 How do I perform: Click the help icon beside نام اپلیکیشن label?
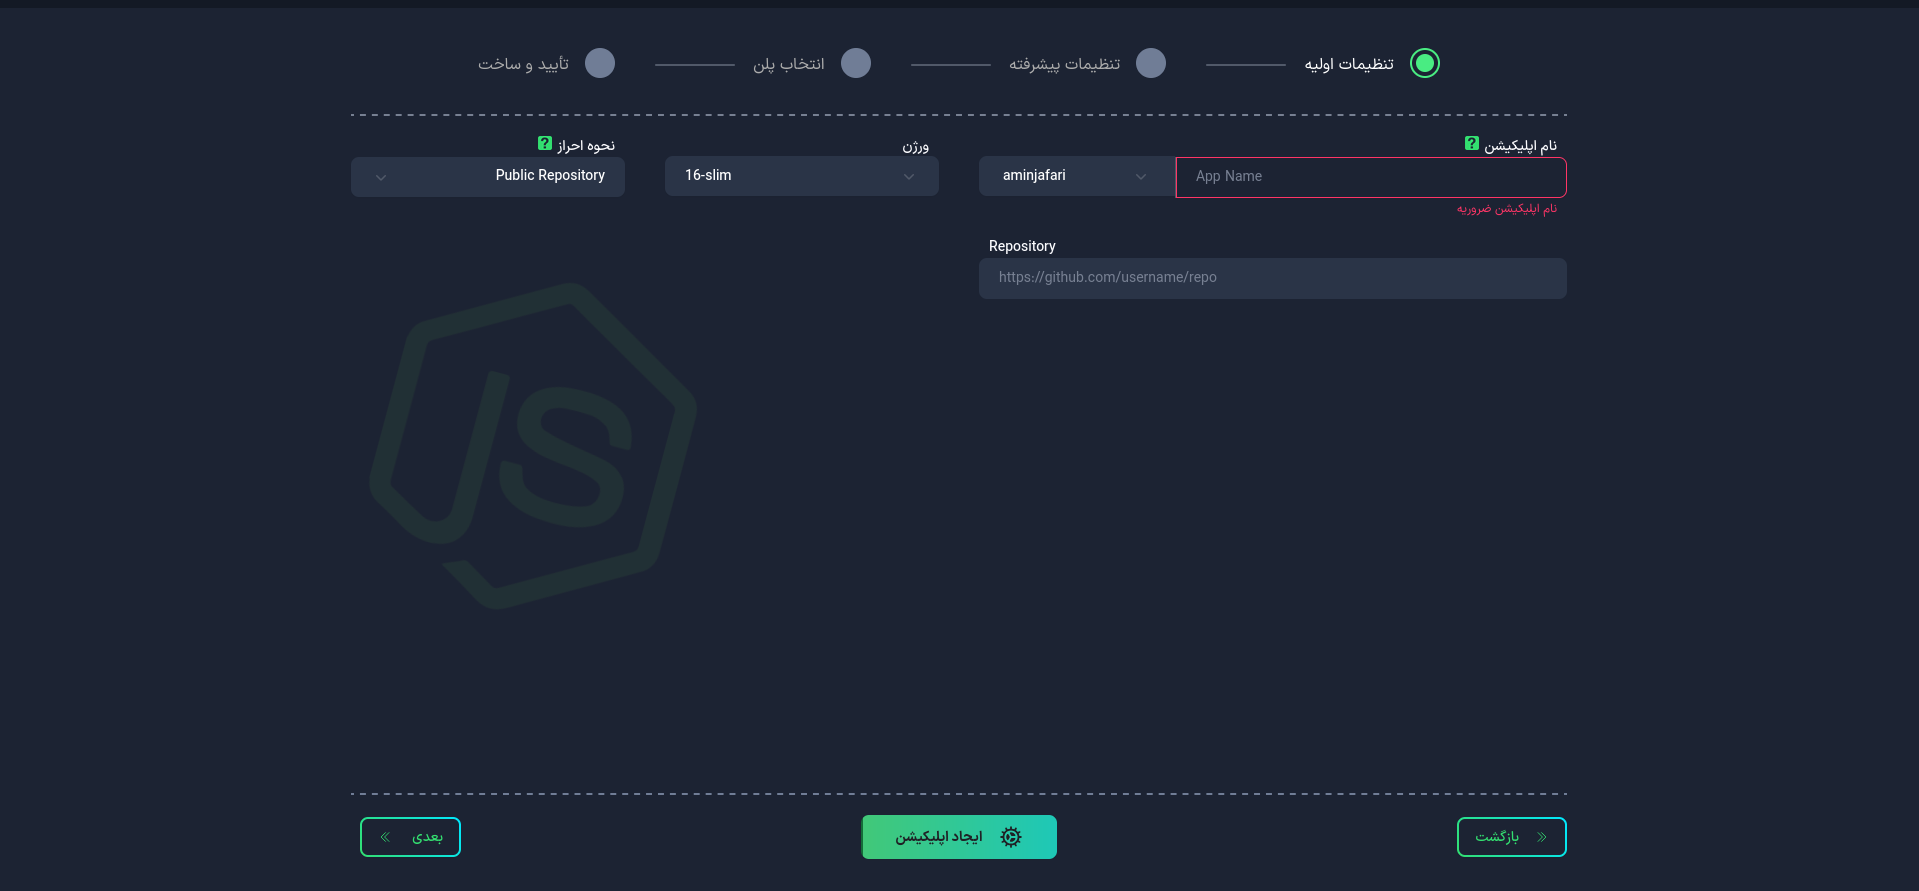pos(1471,144)
